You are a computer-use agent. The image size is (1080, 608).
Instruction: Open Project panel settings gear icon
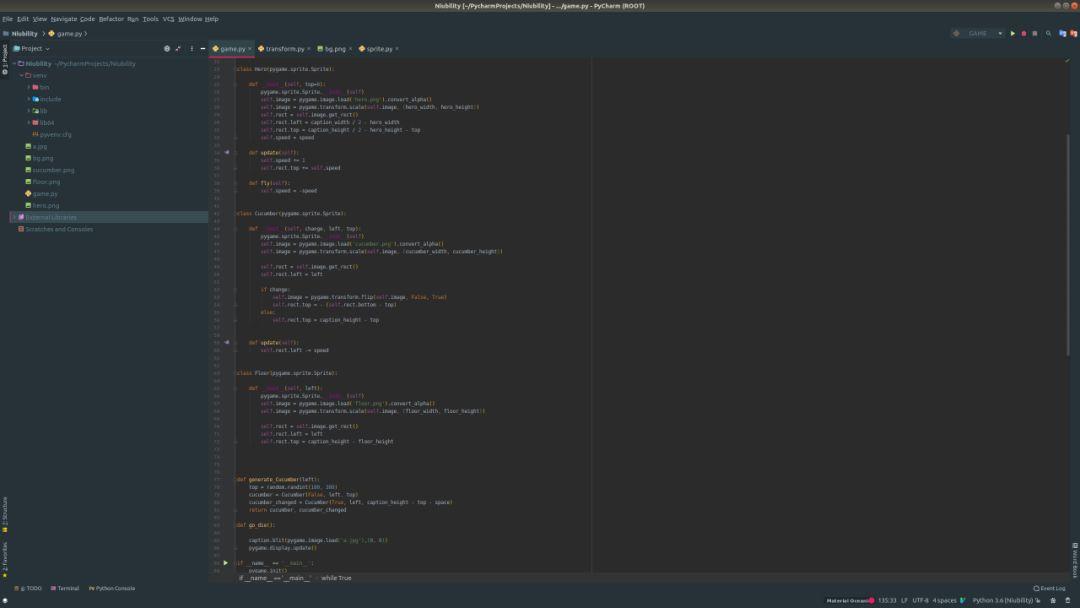(191, 48)
